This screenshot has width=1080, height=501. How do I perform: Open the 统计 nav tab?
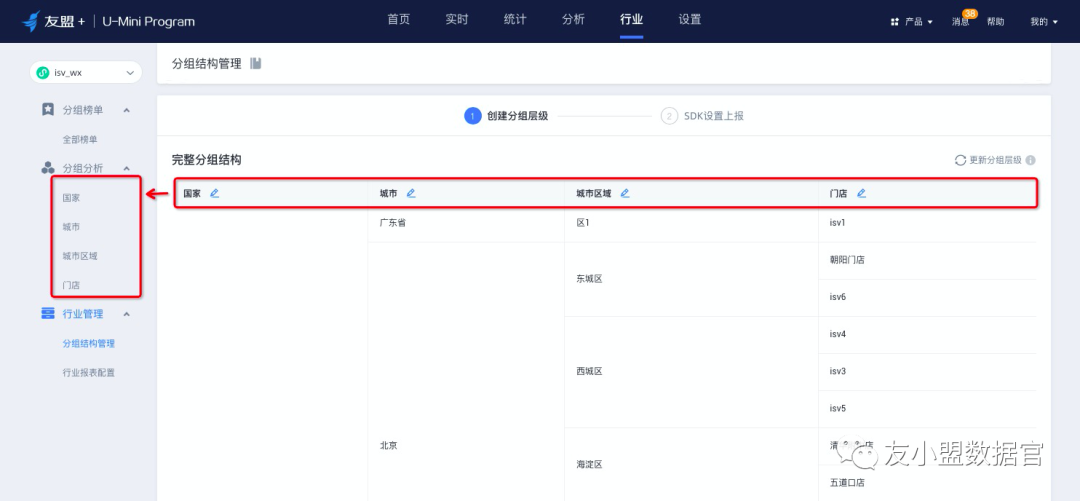tap(515, 19)
